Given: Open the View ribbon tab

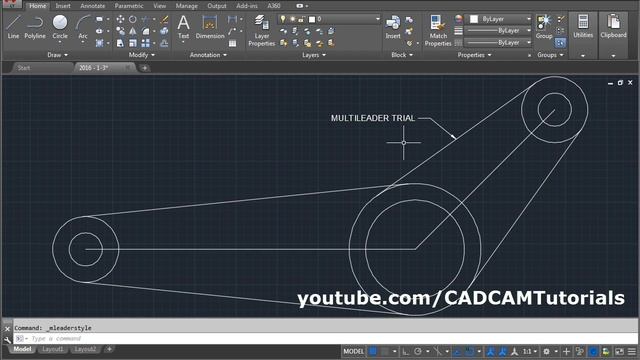Looking at the screenshot, I should (160, 6).
